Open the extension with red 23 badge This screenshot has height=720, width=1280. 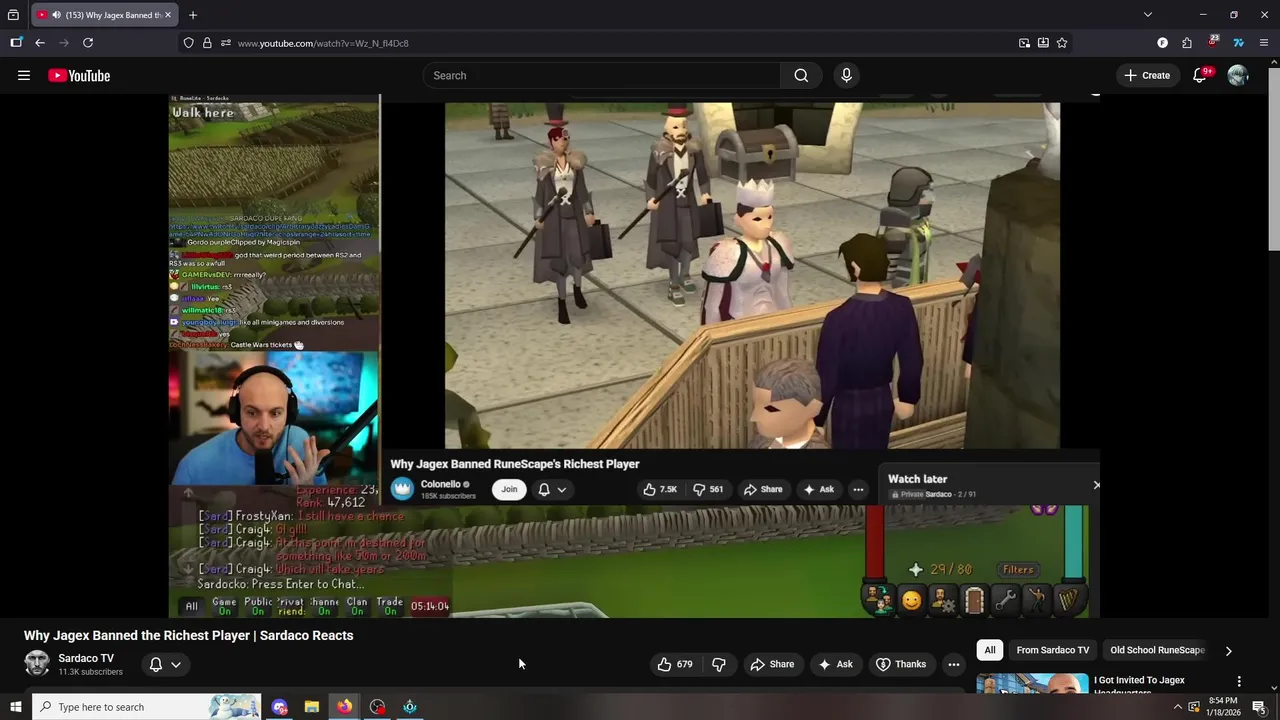click(1212, 42)
